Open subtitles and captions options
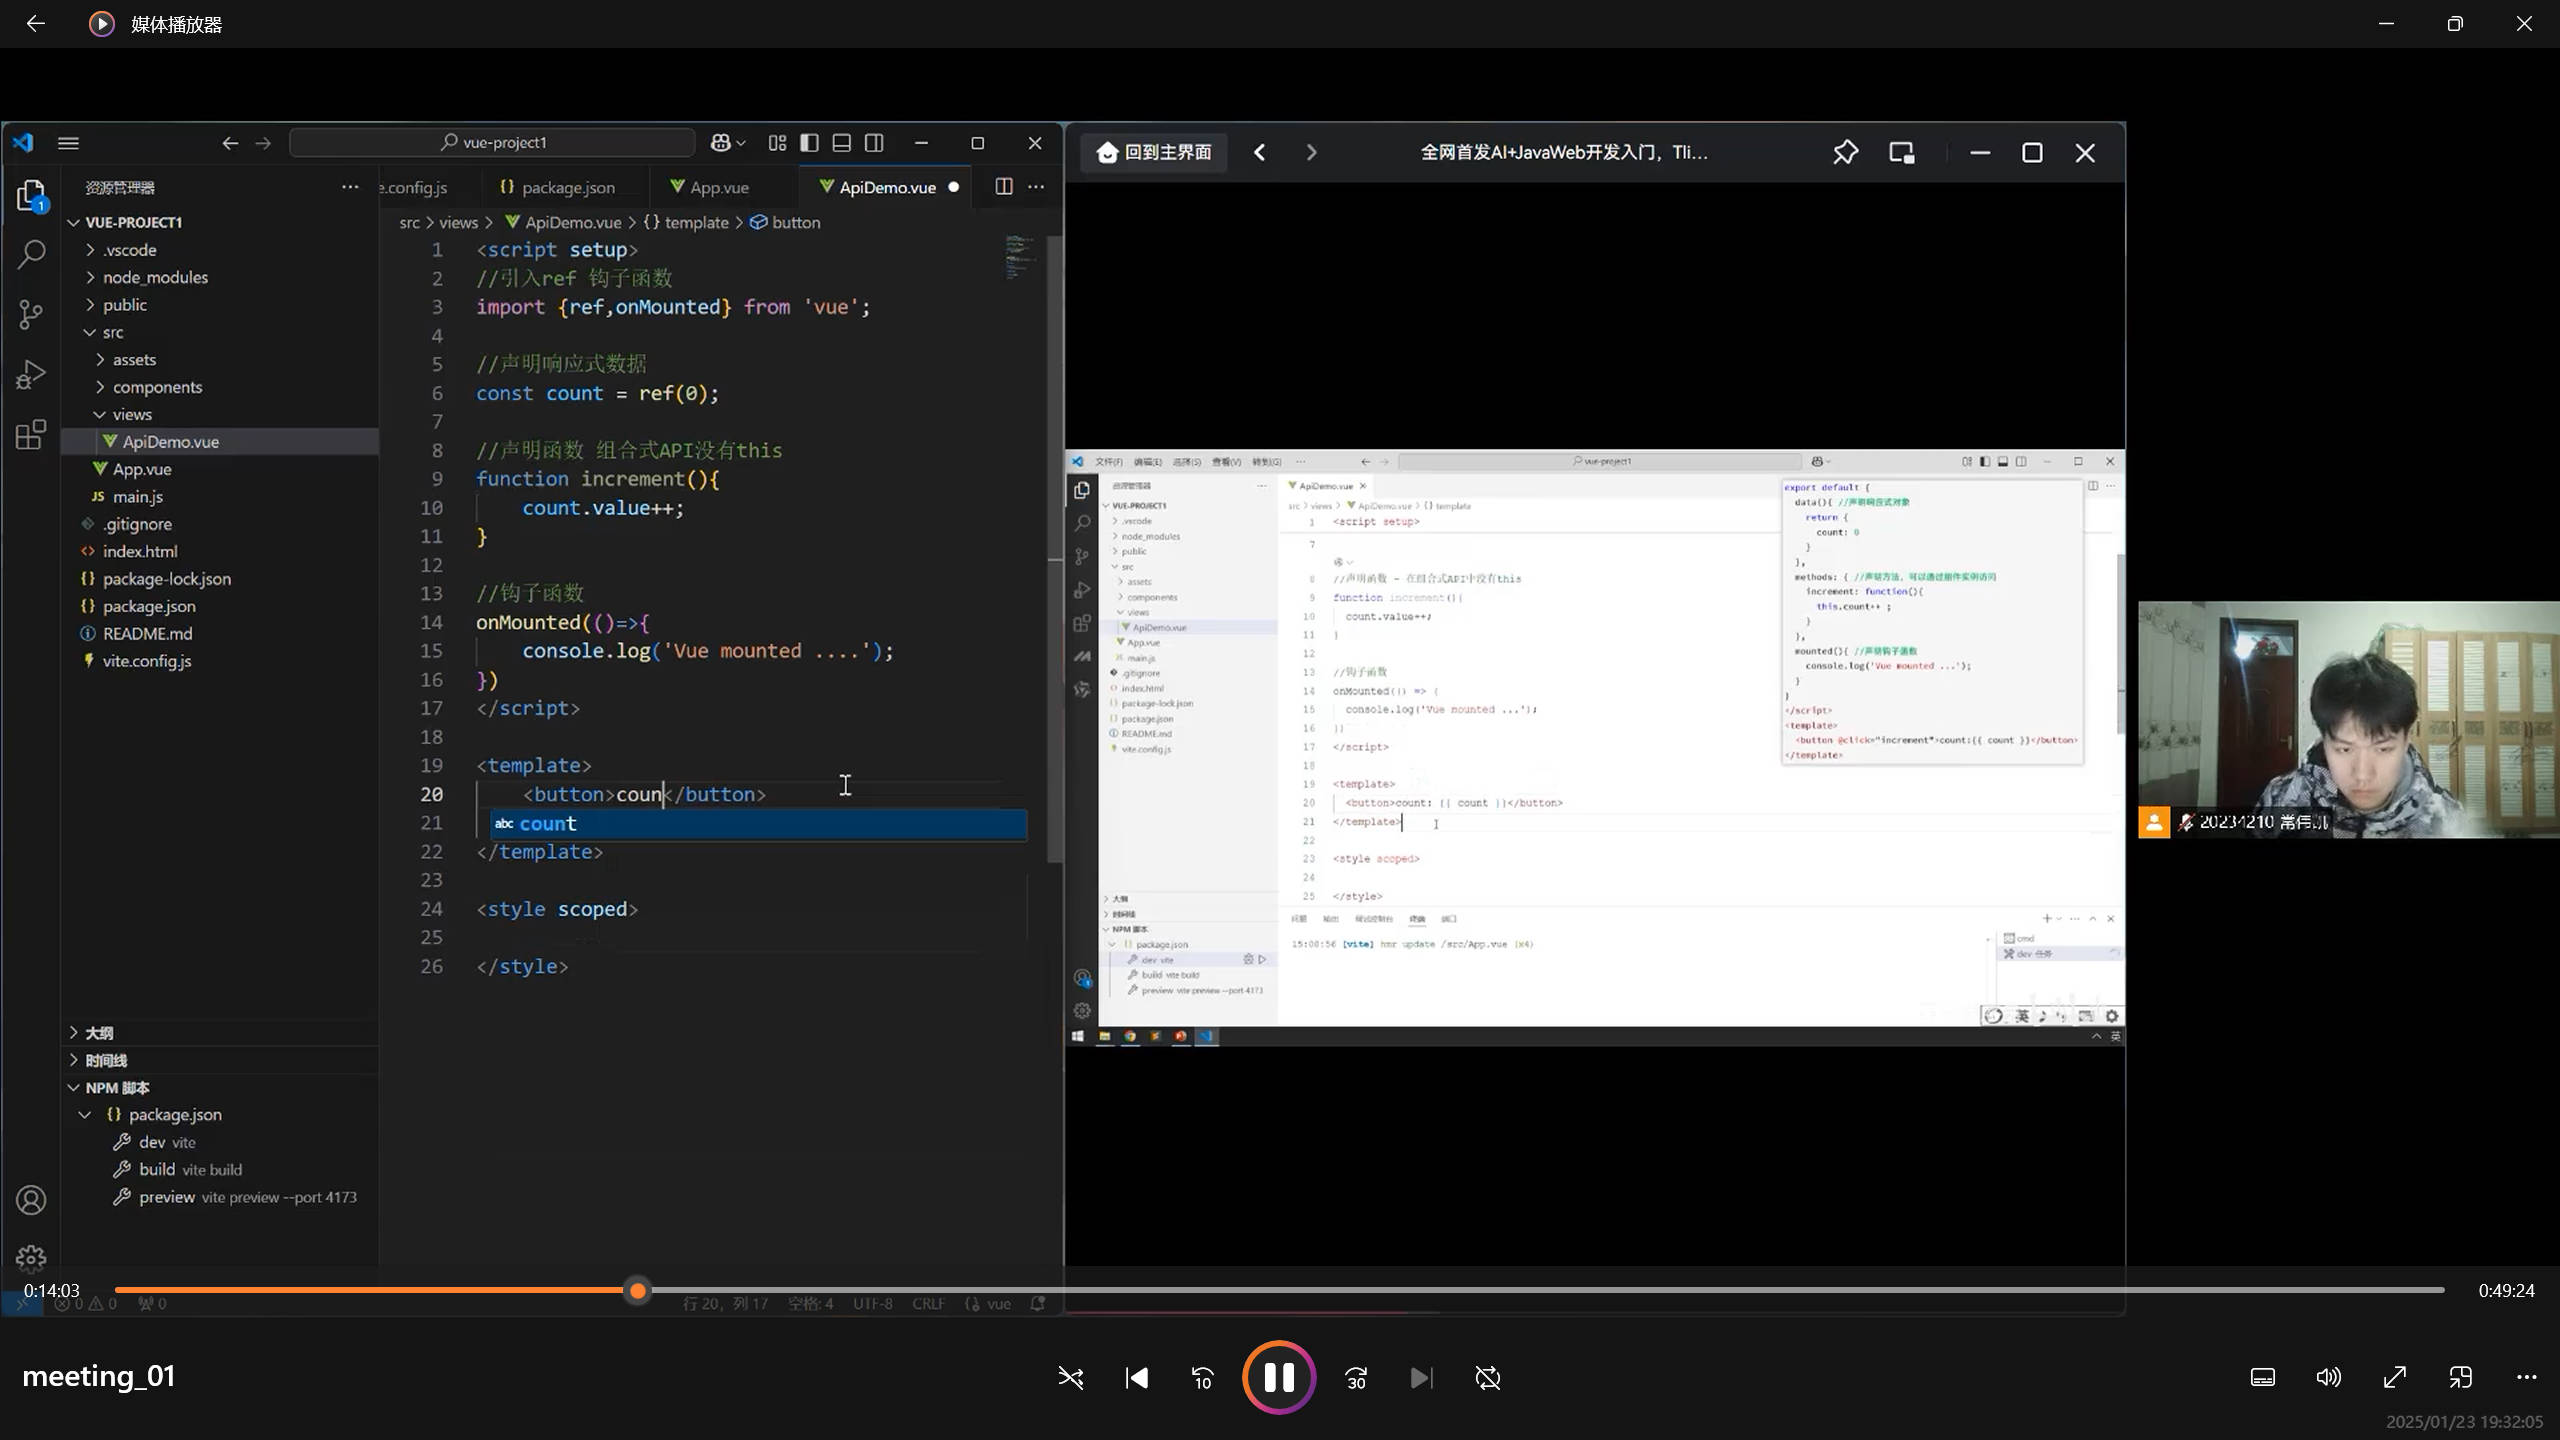2560x1440 pixels. tap(2263, 1377)
